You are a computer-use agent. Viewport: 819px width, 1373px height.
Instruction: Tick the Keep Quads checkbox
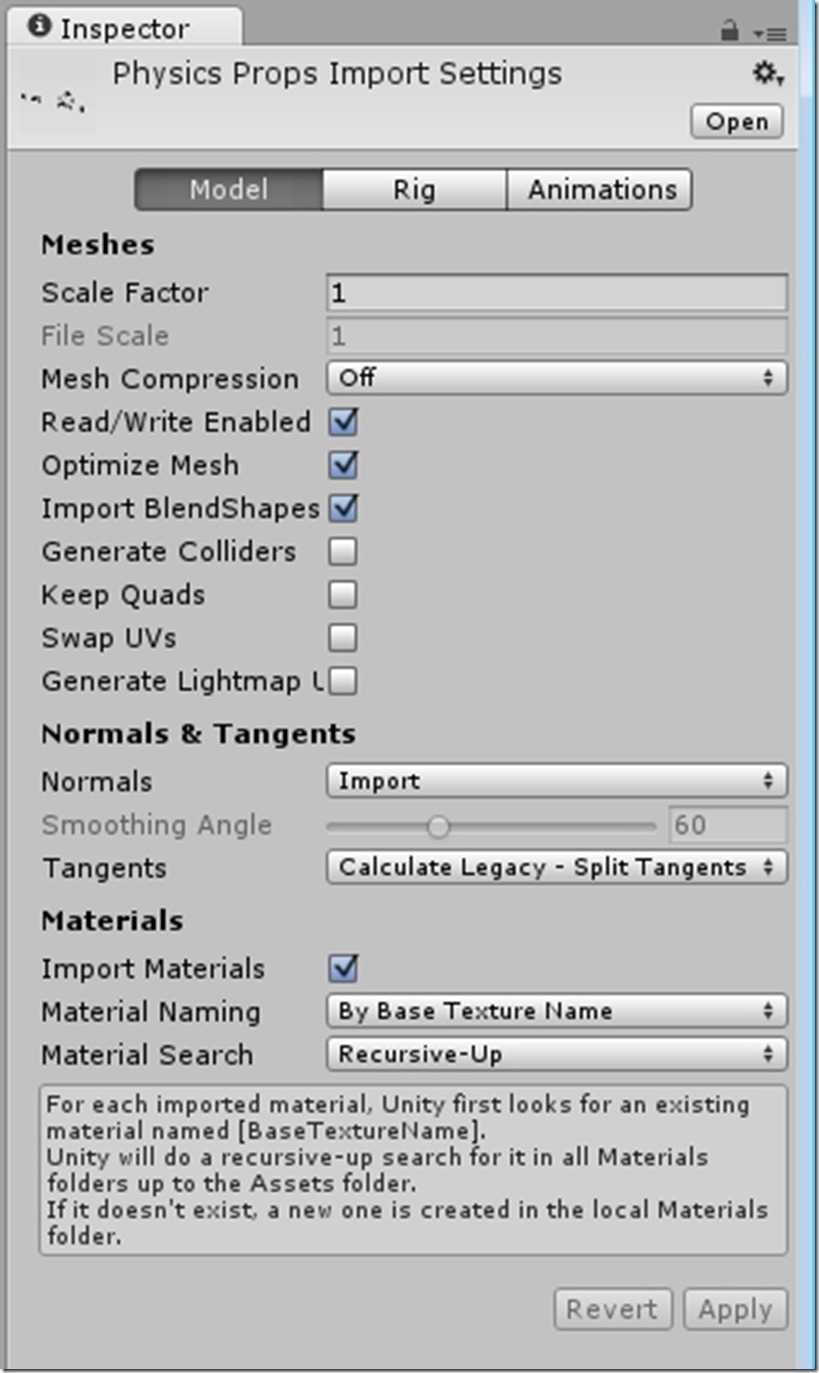tap(343, 595)
